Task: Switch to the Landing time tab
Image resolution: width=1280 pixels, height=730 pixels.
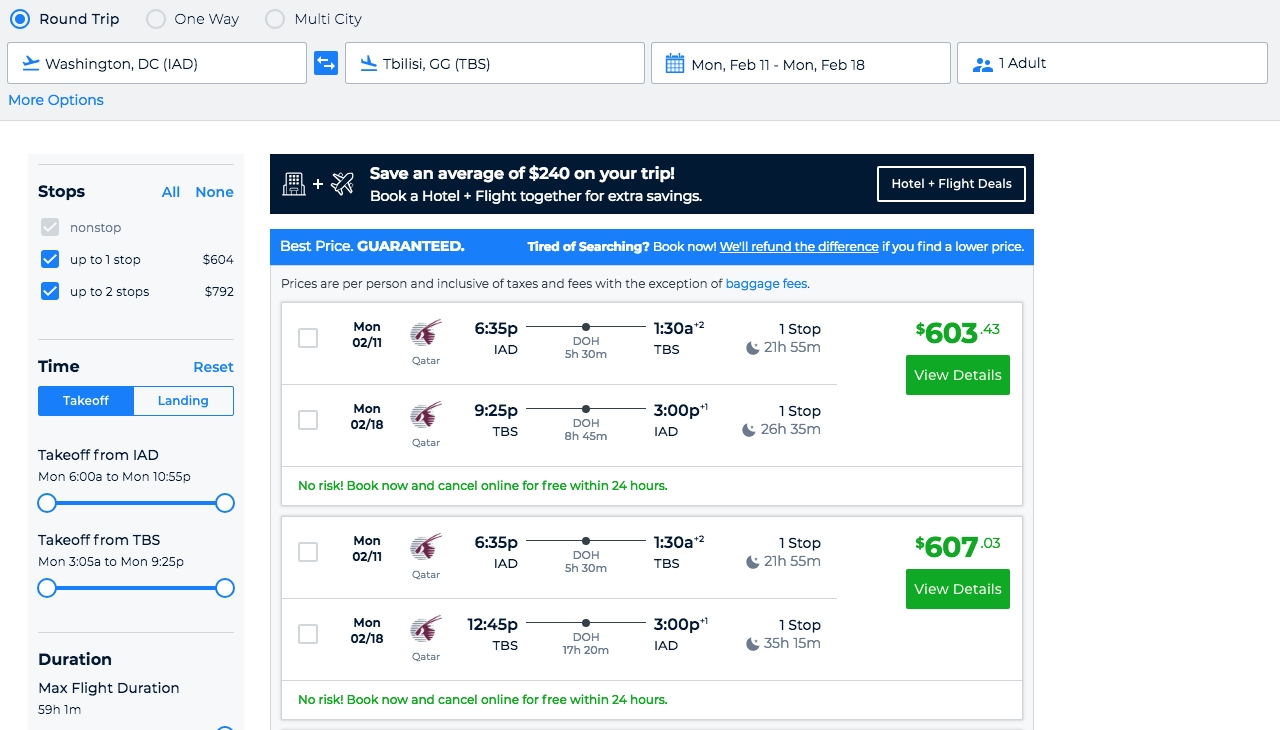Action: (x=183, y=401)
